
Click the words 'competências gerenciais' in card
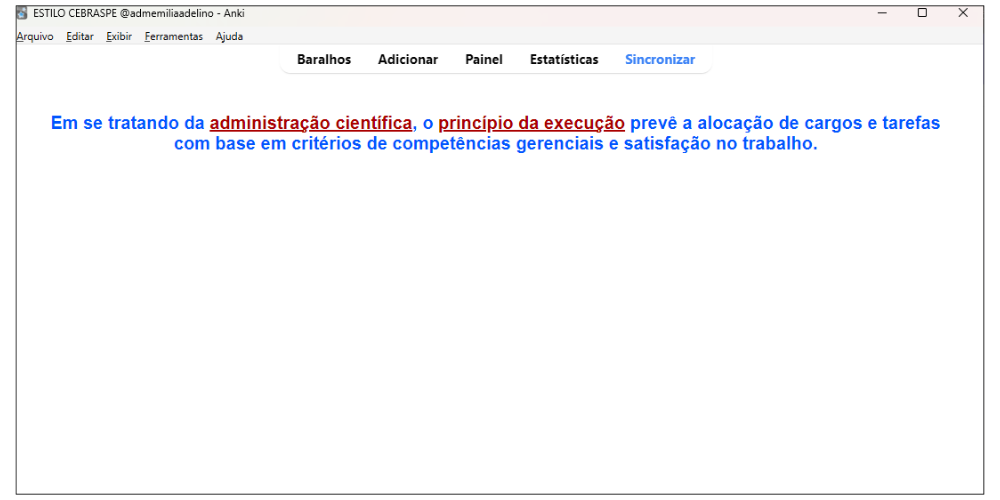pyautogui.click(x=497, y=144)
